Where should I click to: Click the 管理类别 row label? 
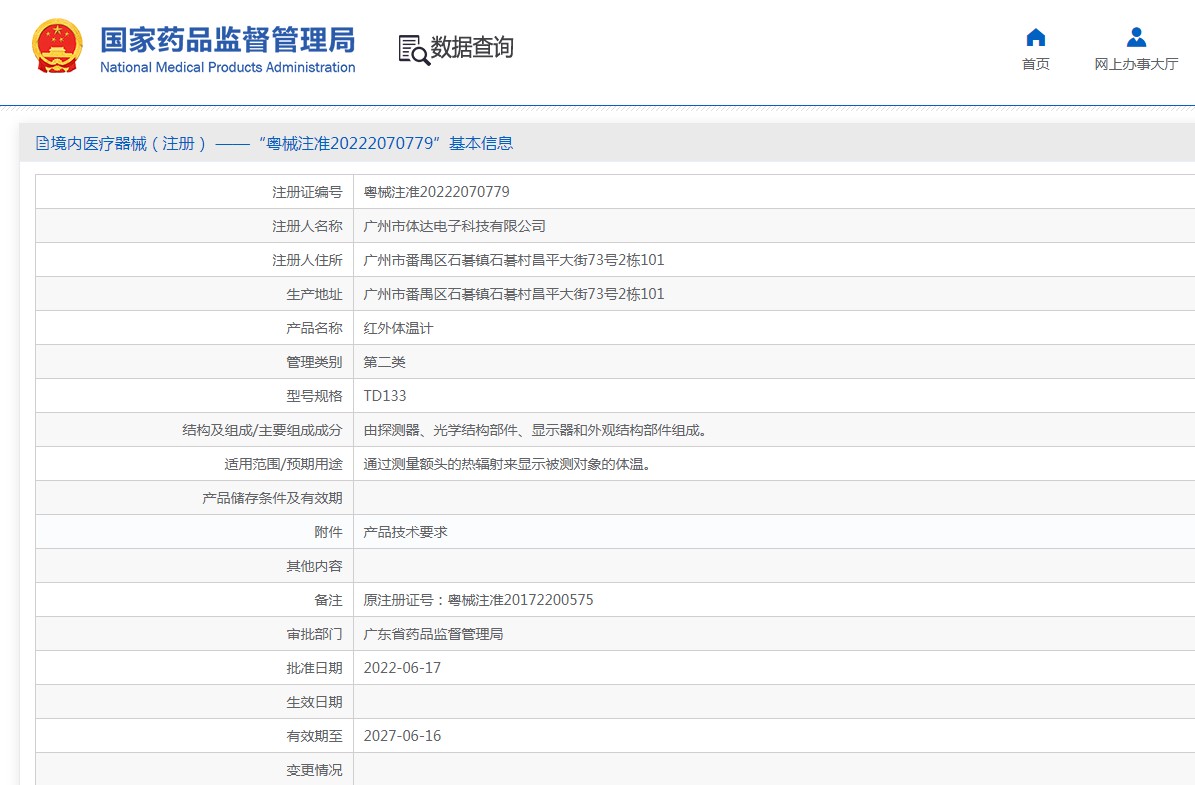(314, 362)
